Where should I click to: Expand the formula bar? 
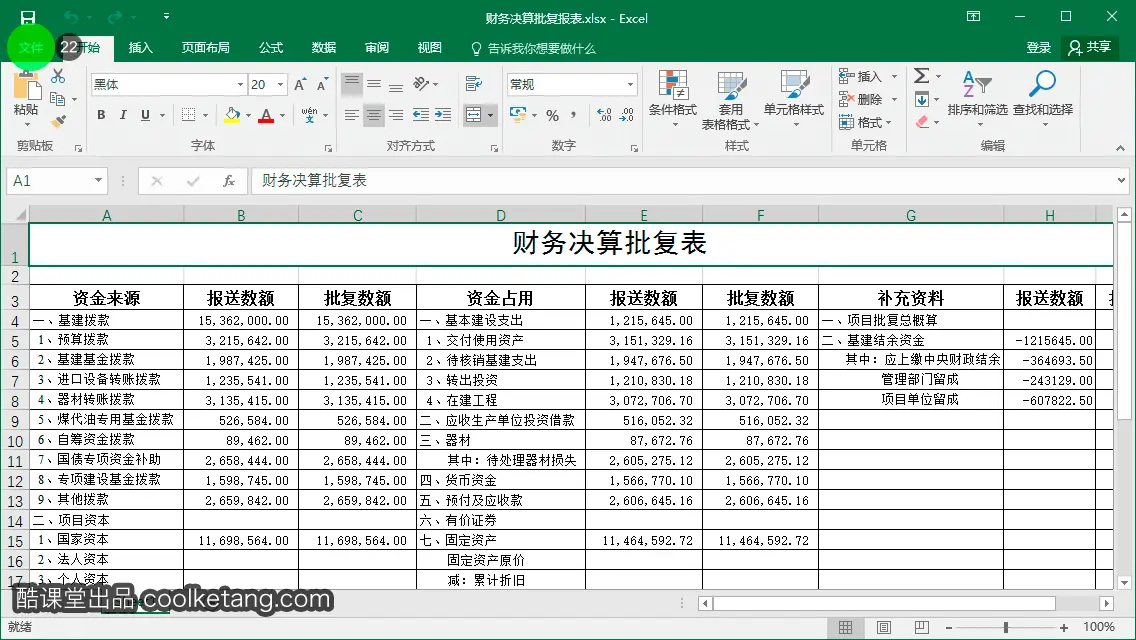1121,180
